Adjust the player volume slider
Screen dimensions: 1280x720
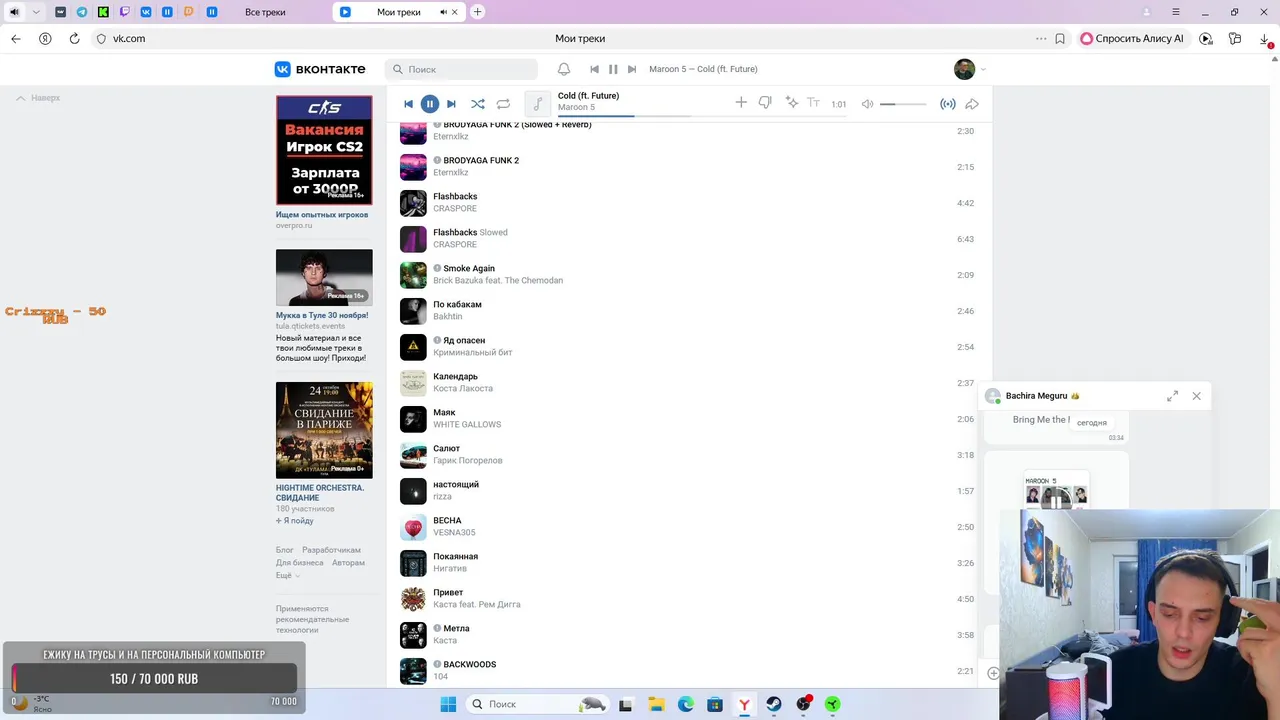click(x=903, y=104)
